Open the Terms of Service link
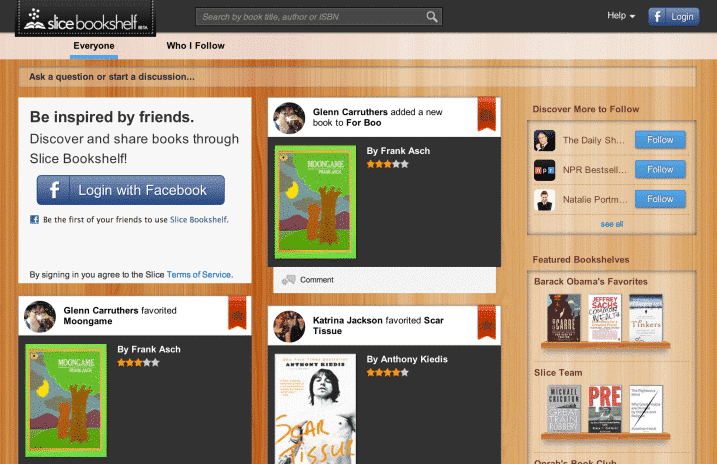This screenshot has width=717, height=464. pyautogui.click(x=199, y=275)
